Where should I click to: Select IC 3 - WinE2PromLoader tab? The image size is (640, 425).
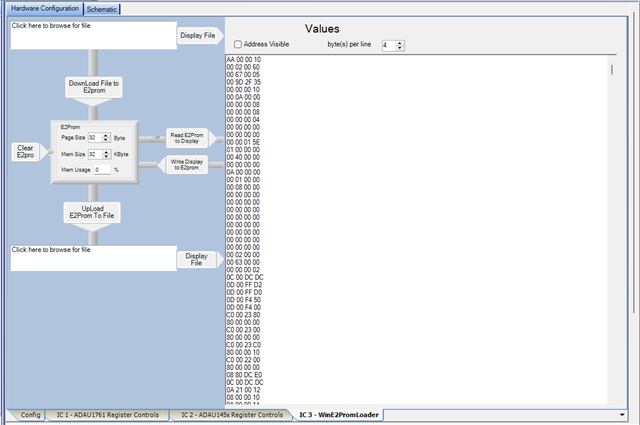tap(339, 415)
